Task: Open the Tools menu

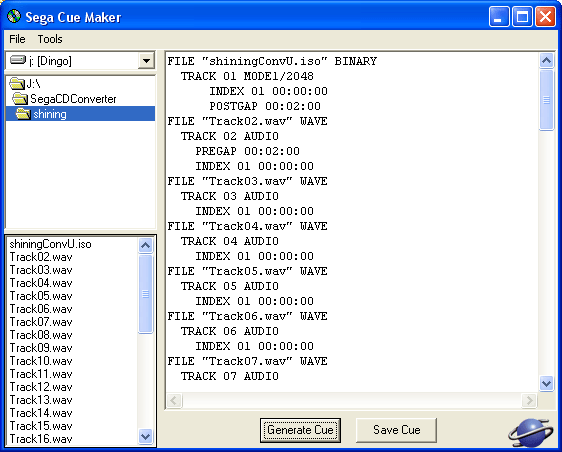Action: 50,39
